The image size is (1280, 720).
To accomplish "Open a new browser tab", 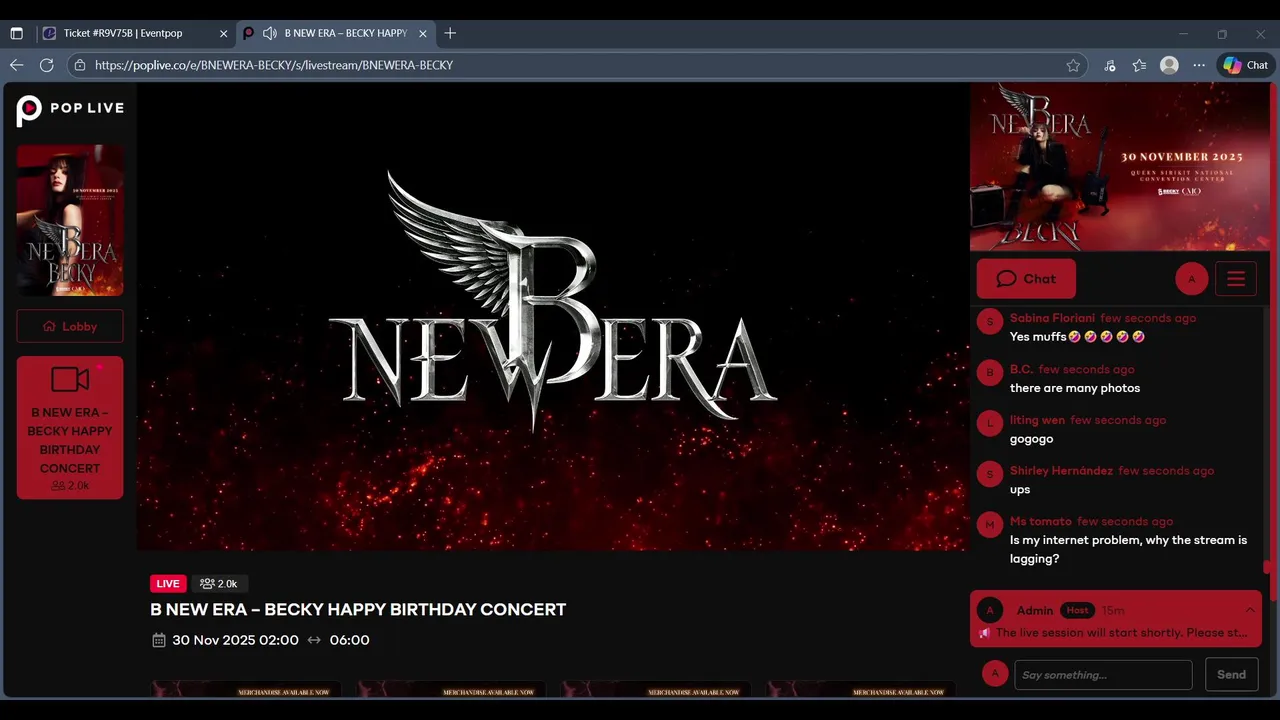I will [450, 33].
